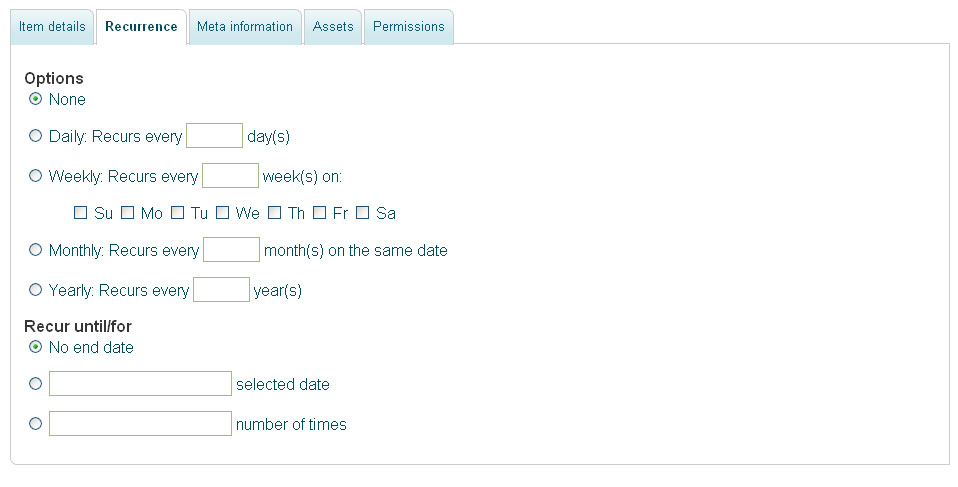Screen dimensions: 958x487
Task: Select the Daily recurrence radio button
Action: coord(35,136)
